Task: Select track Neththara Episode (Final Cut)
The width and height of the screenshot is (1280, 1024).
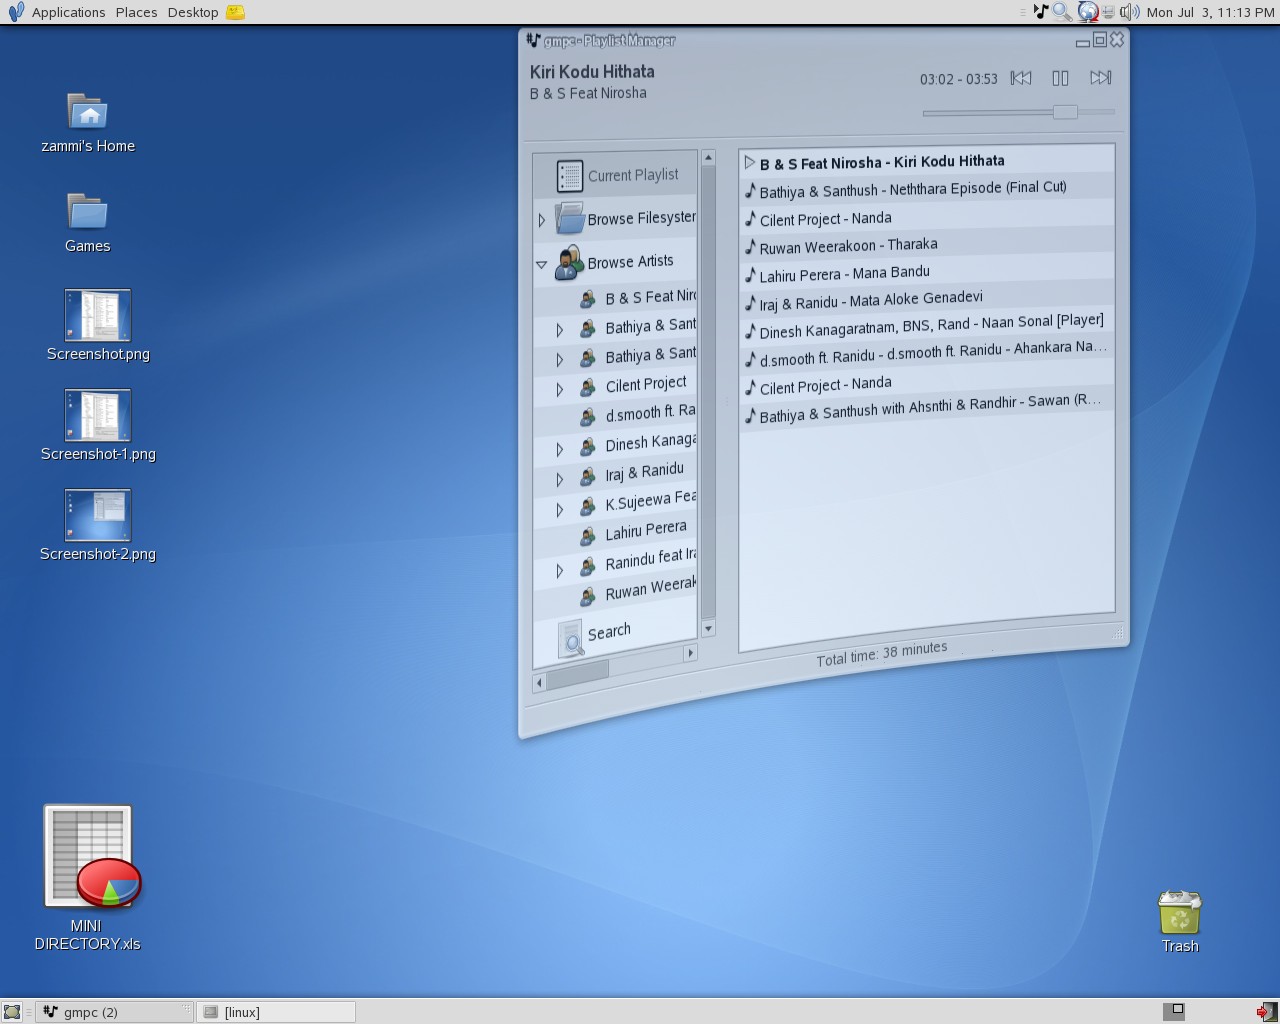Action: [927, 188]
